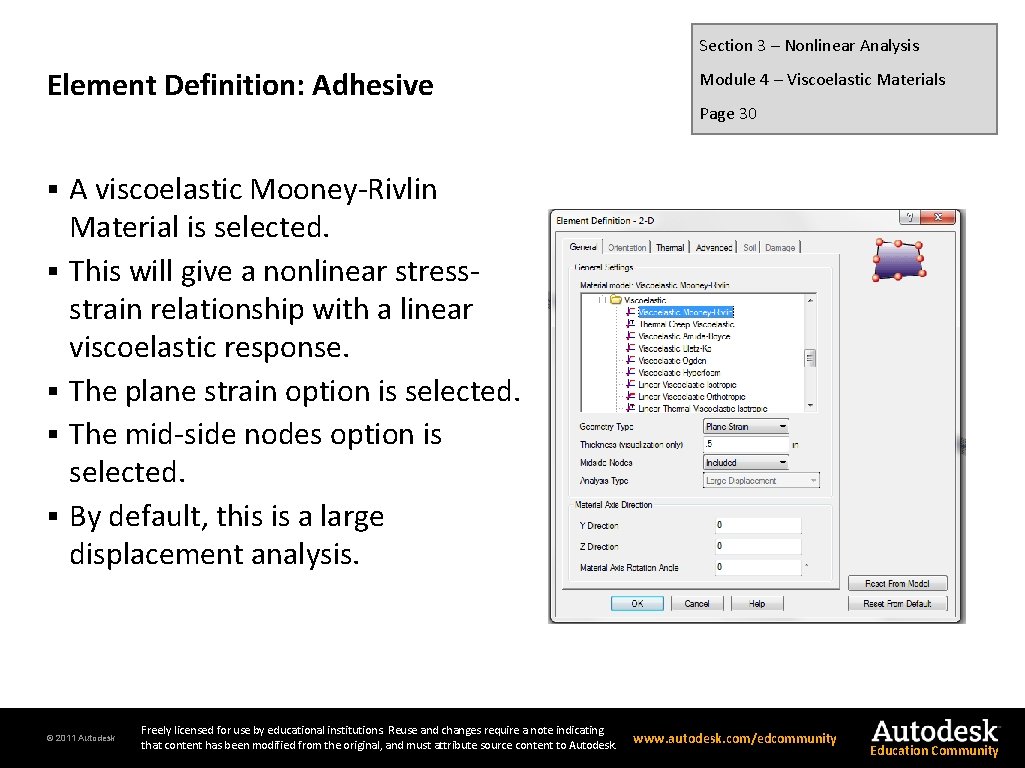Select Linear Thermal Viscoelastic Isotropic item
1025x768 pixels.
pos(703,408)
